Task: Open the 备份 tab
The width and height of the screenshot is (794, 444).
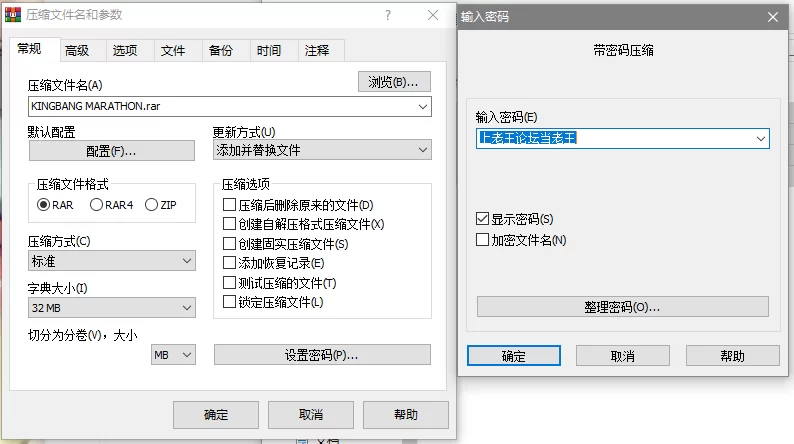Action: click(x=221, y=51)
